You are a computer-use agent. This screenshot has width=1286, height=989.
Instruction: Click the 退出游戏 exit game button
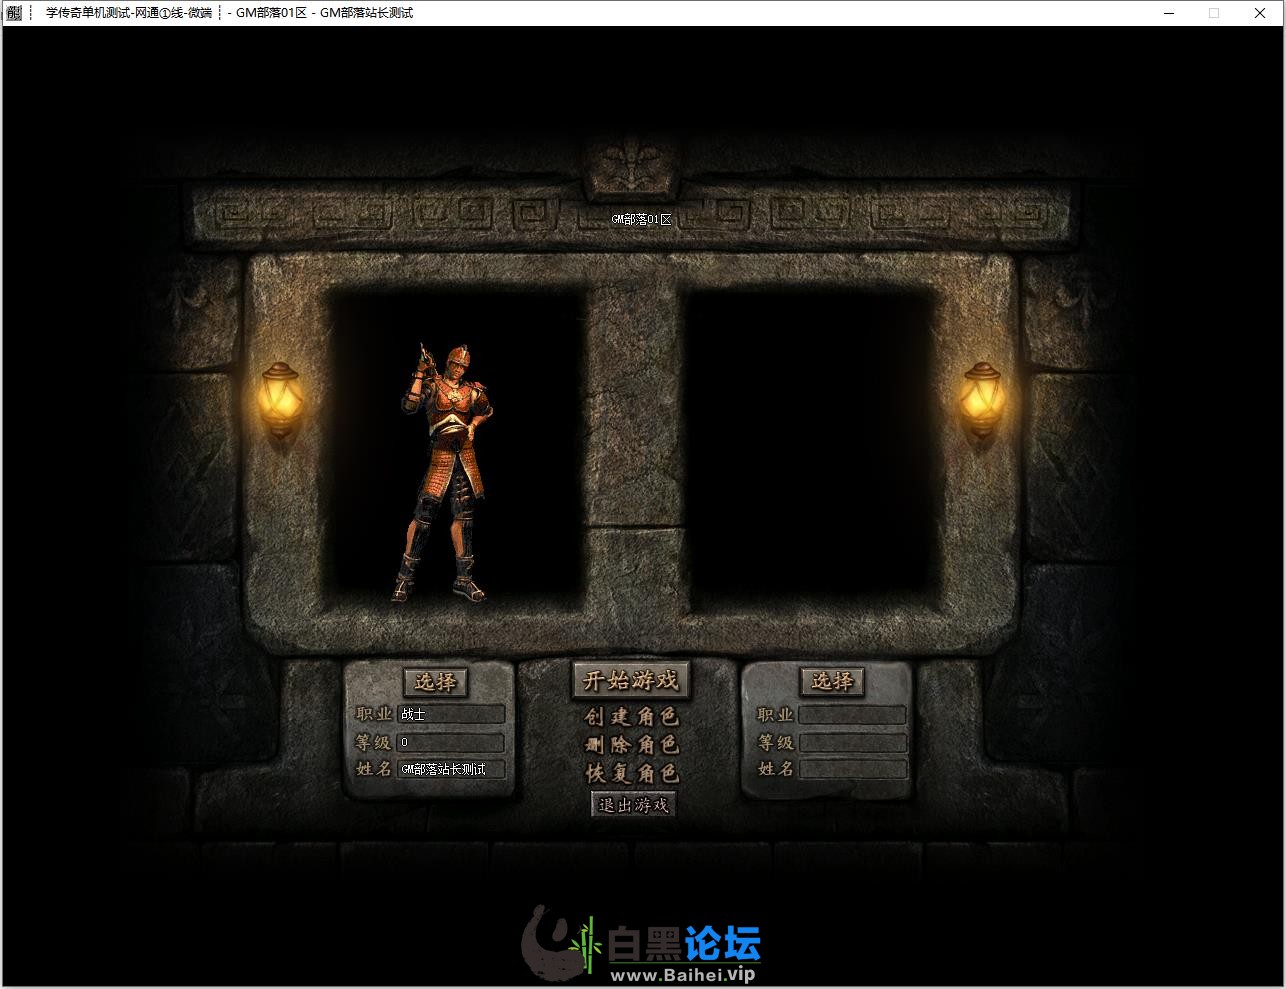click(x=633, y=805)
